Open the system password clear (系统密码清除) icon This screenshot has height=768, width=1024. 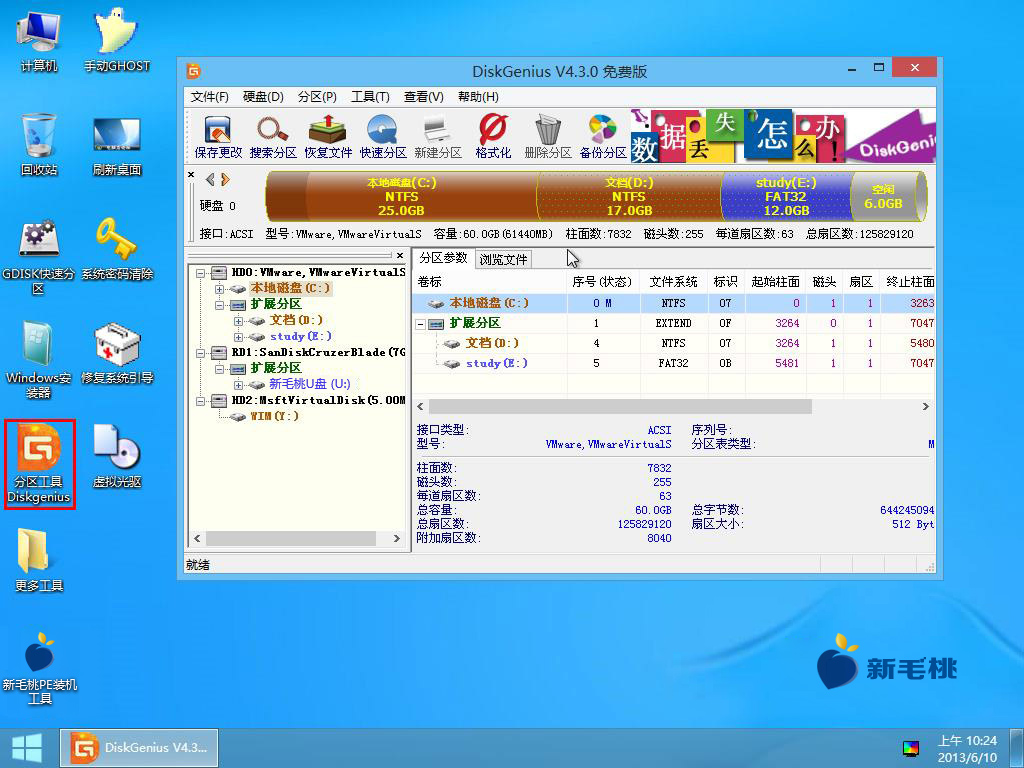coord(117,249)
